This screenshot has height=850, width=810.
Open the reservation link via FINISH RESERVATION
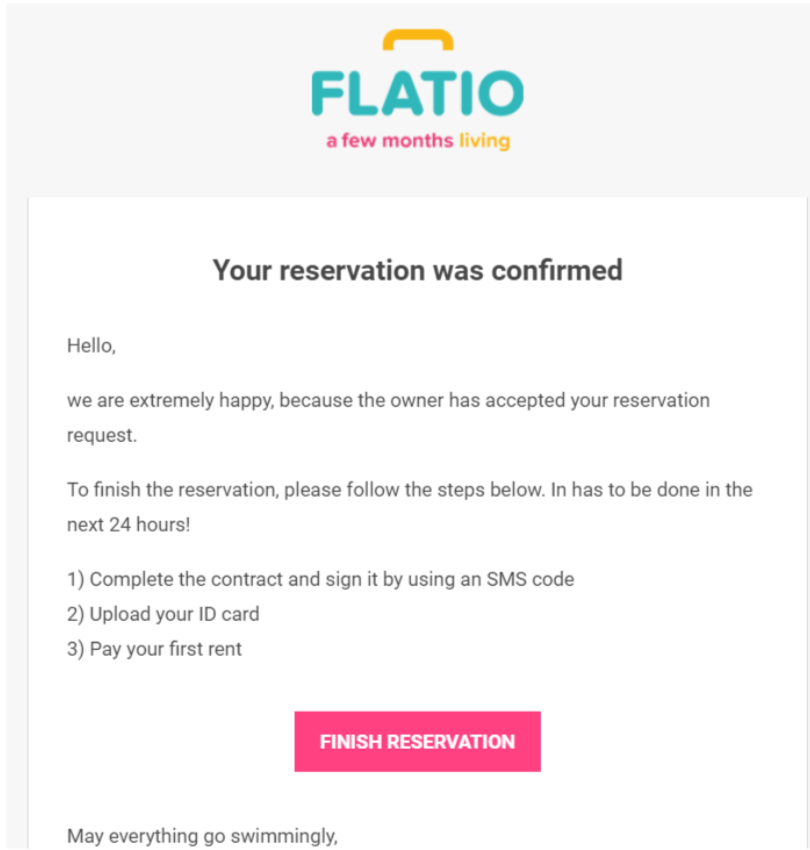417,741
